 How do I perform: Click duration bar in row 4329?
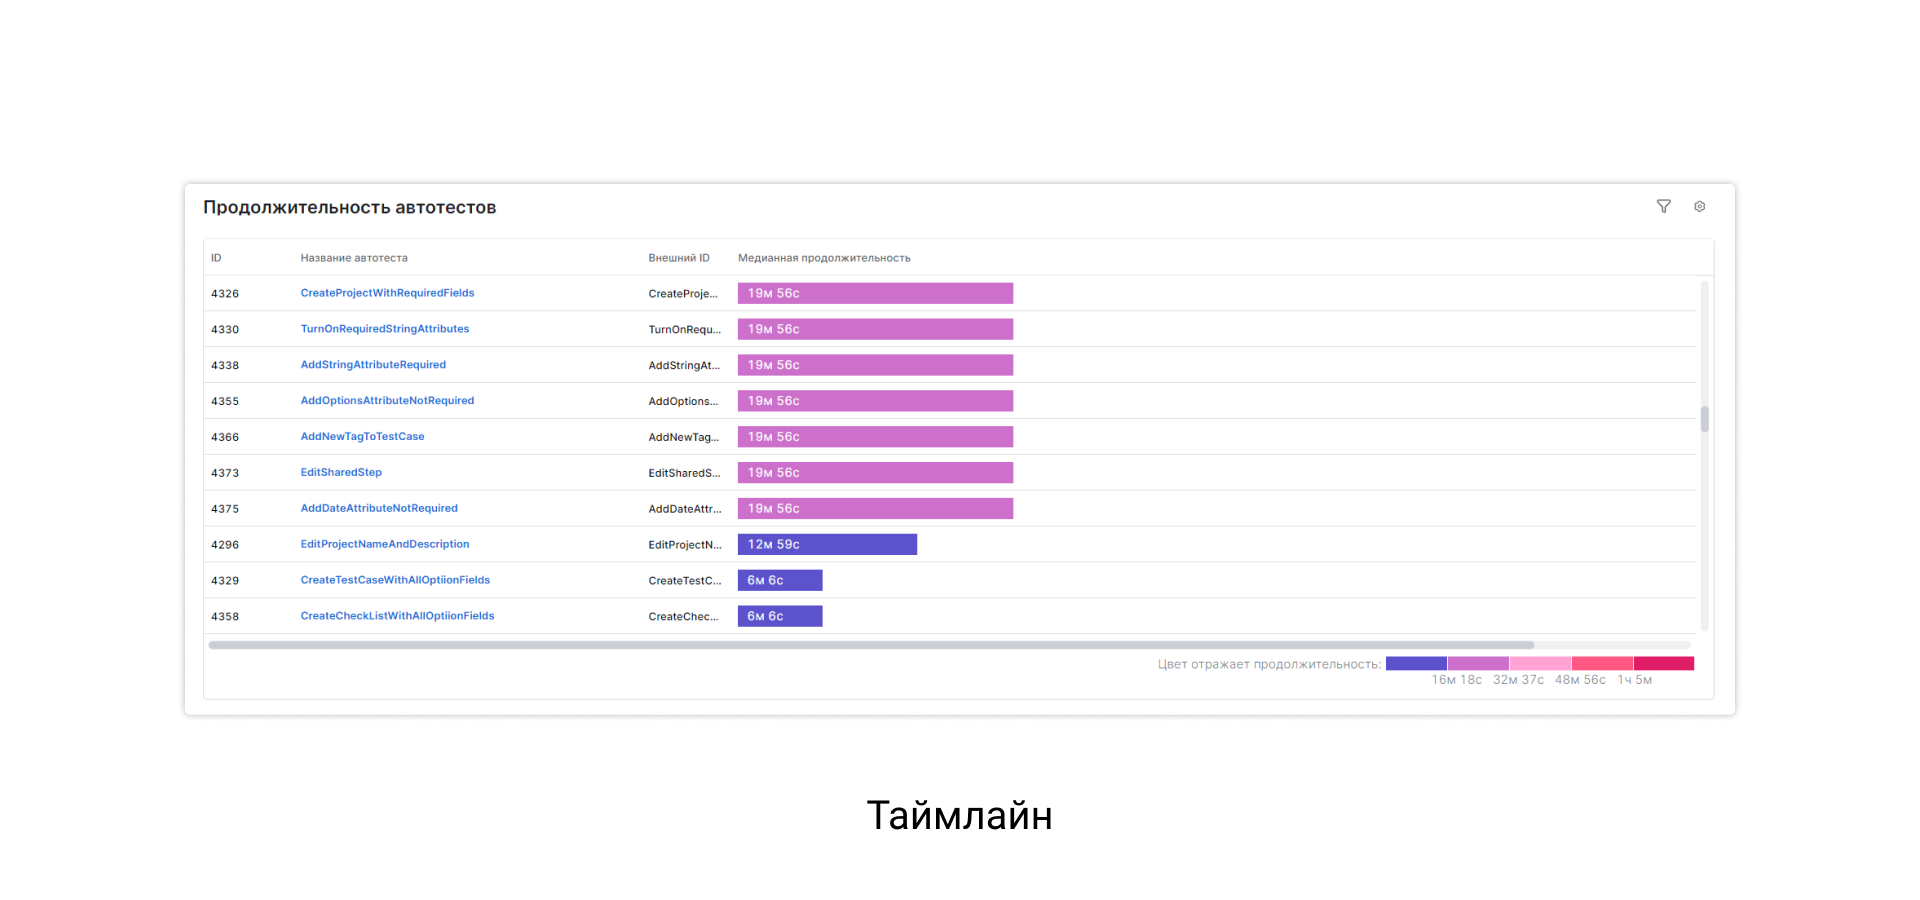tap(780, 580)
